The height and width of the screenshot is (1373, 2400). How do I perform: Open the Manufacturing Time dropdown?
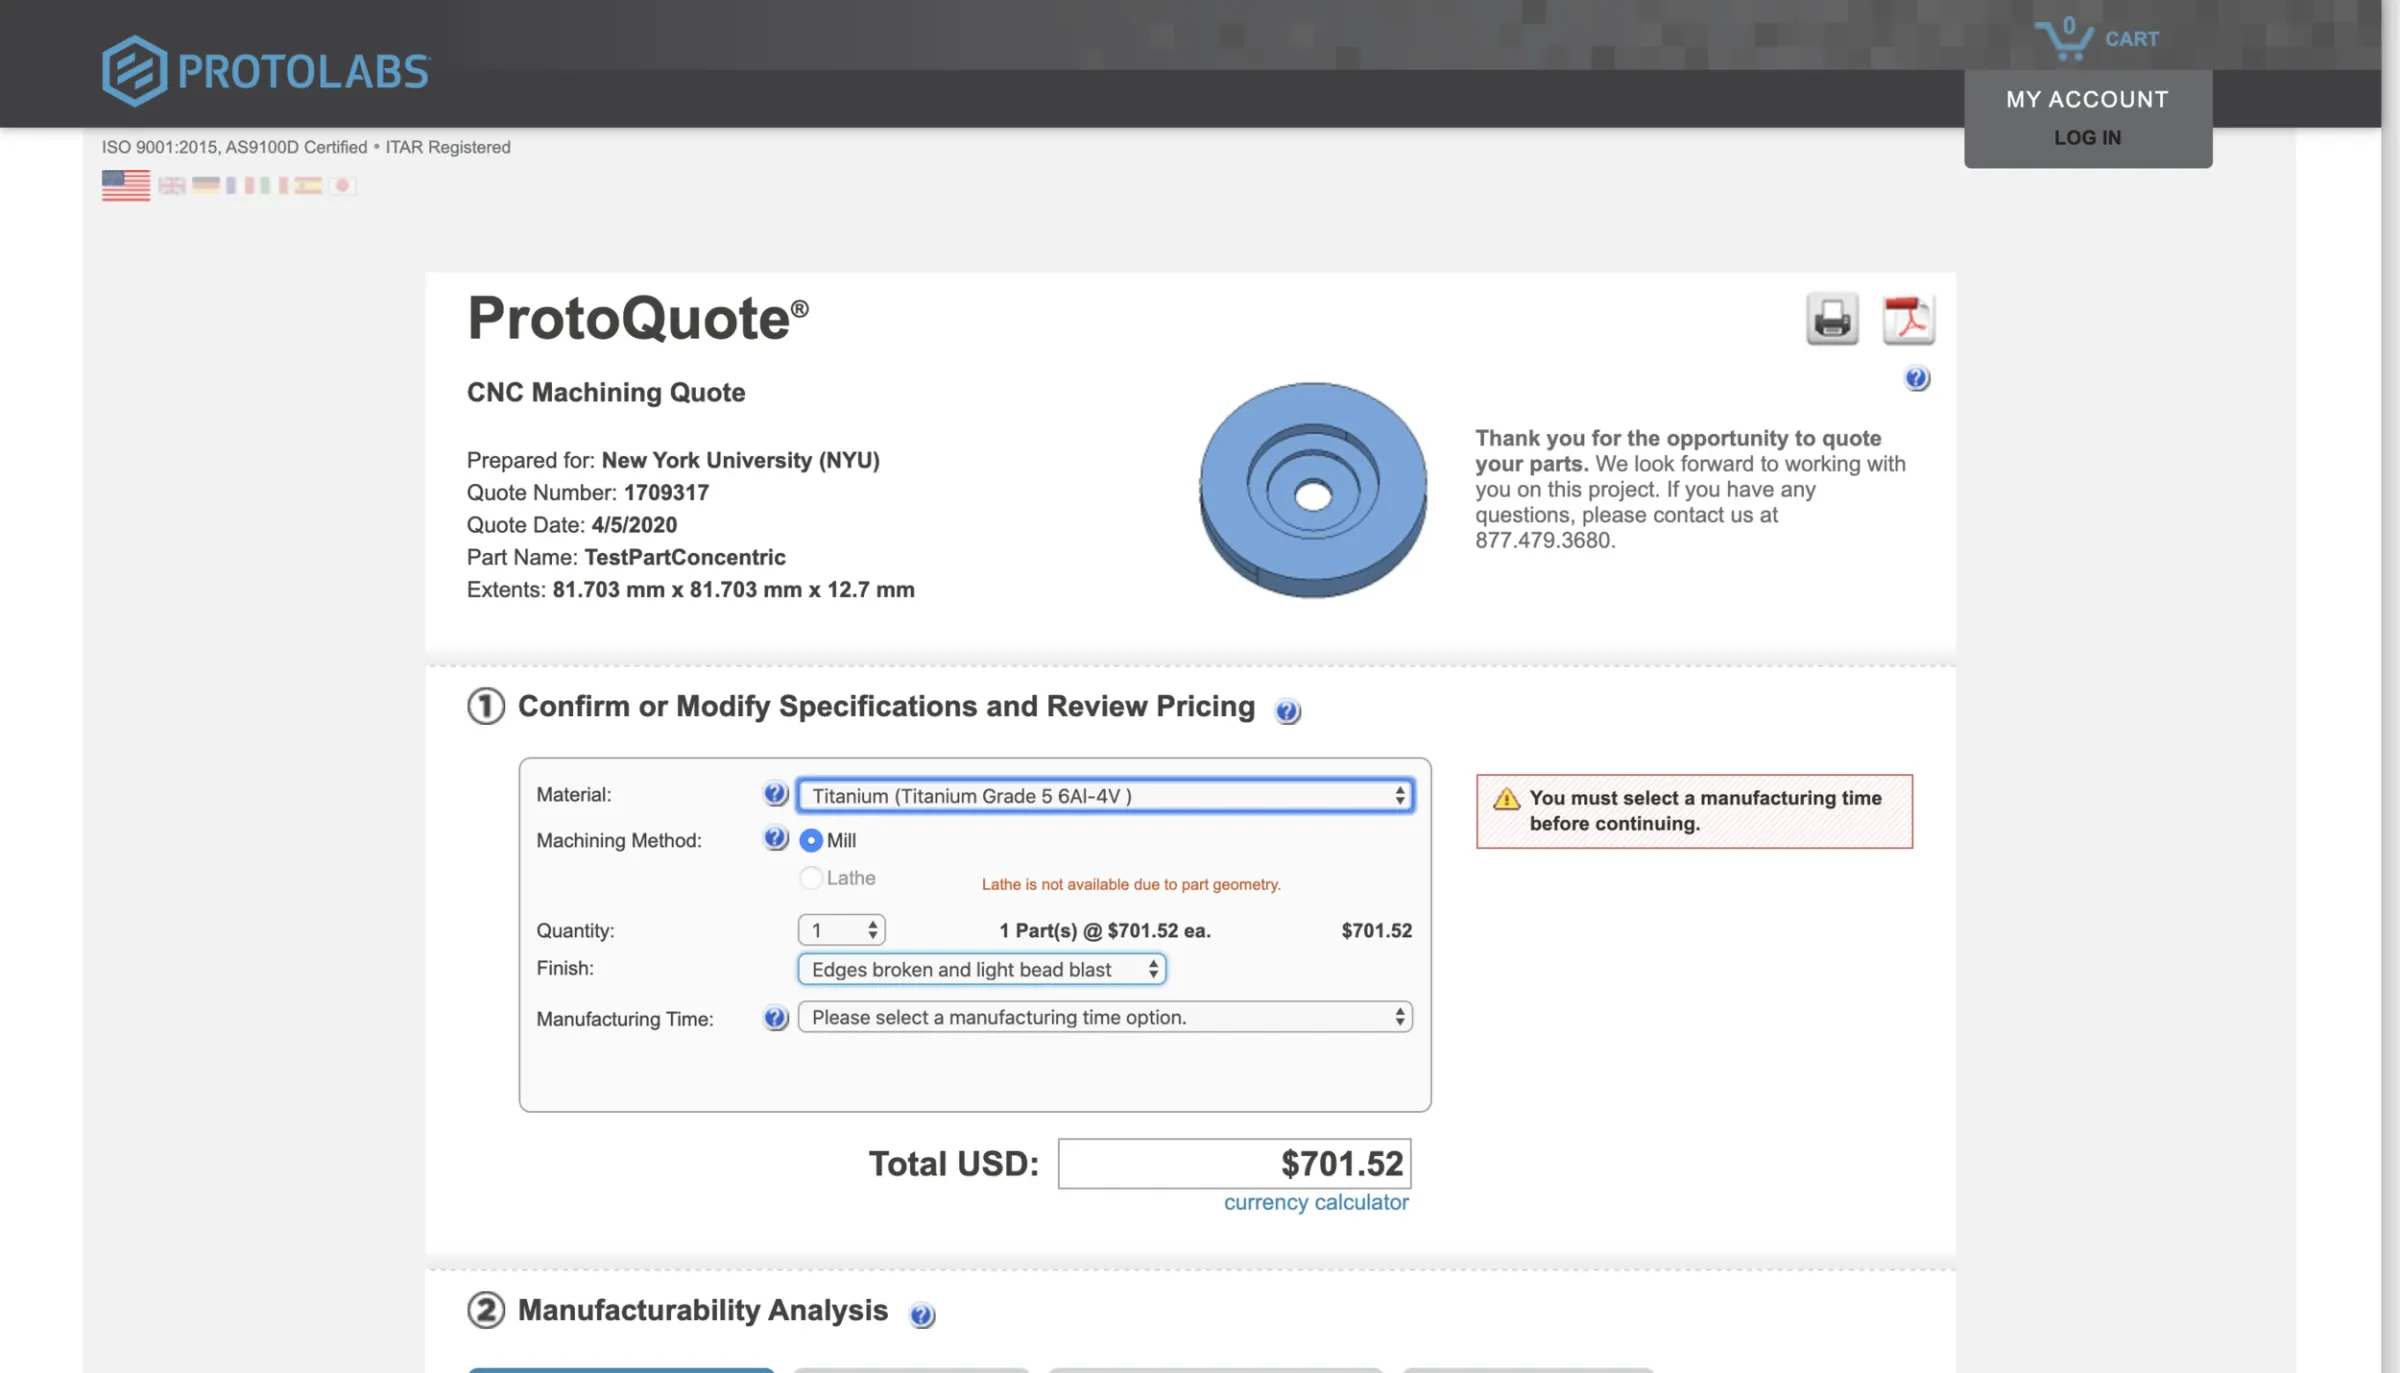tap(1105, 1017)
